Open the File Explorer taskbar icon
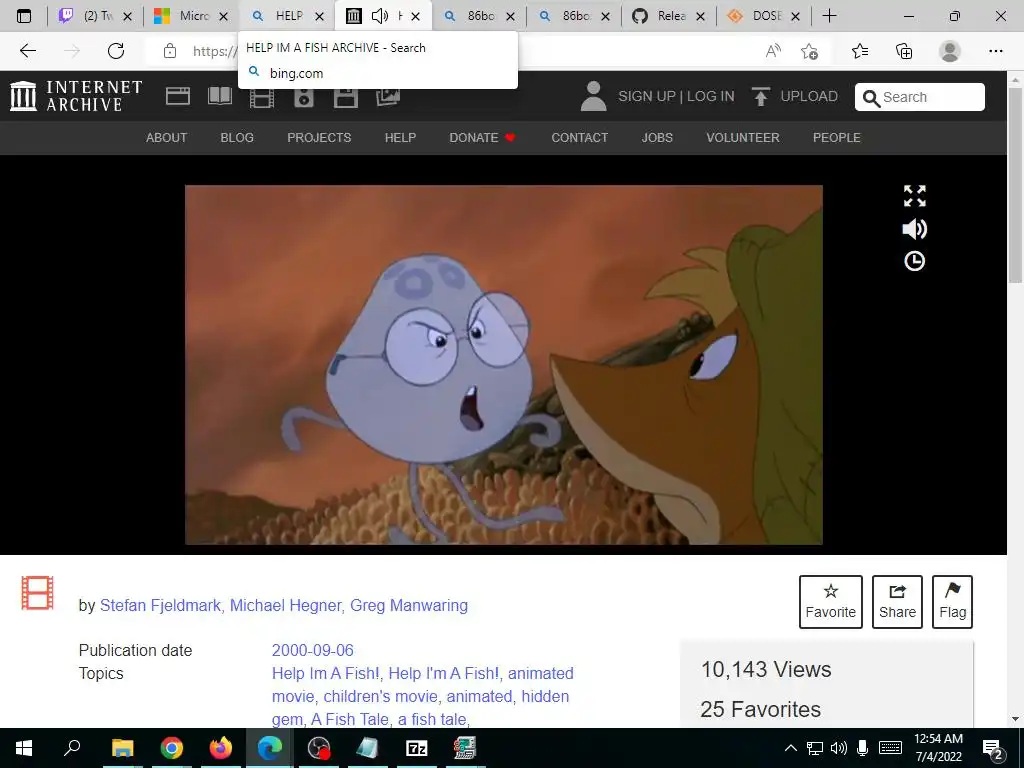 pyautogui.click(x=123, y=748)
